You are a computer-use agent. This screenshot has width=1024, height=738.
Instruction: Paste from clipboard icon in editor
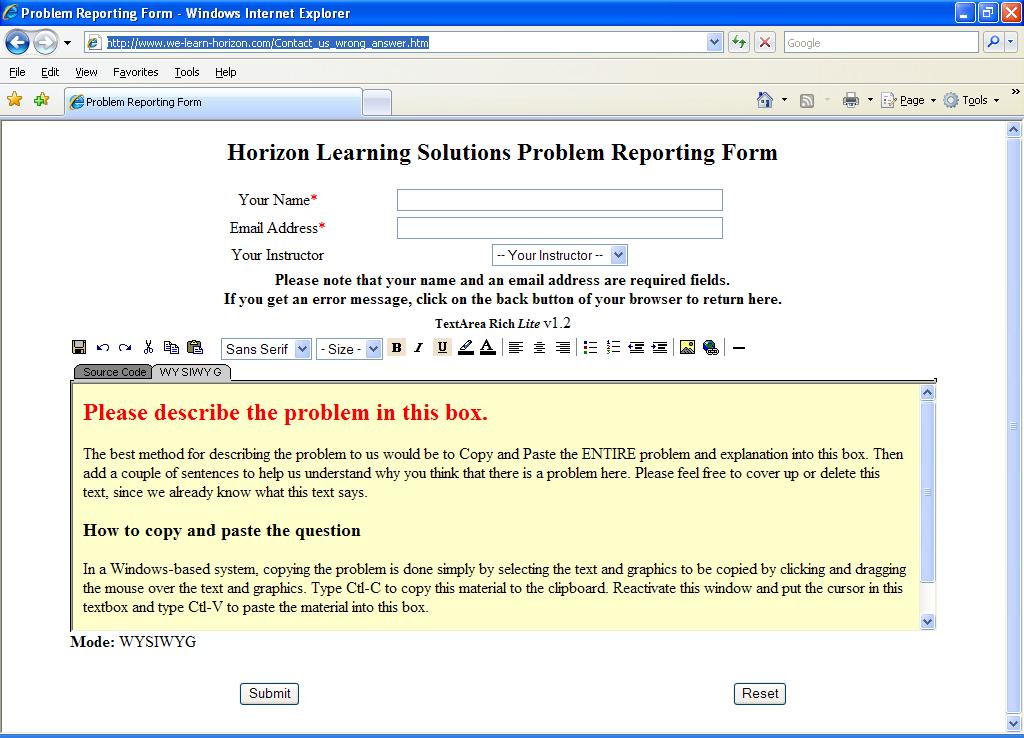coord(195,347)
